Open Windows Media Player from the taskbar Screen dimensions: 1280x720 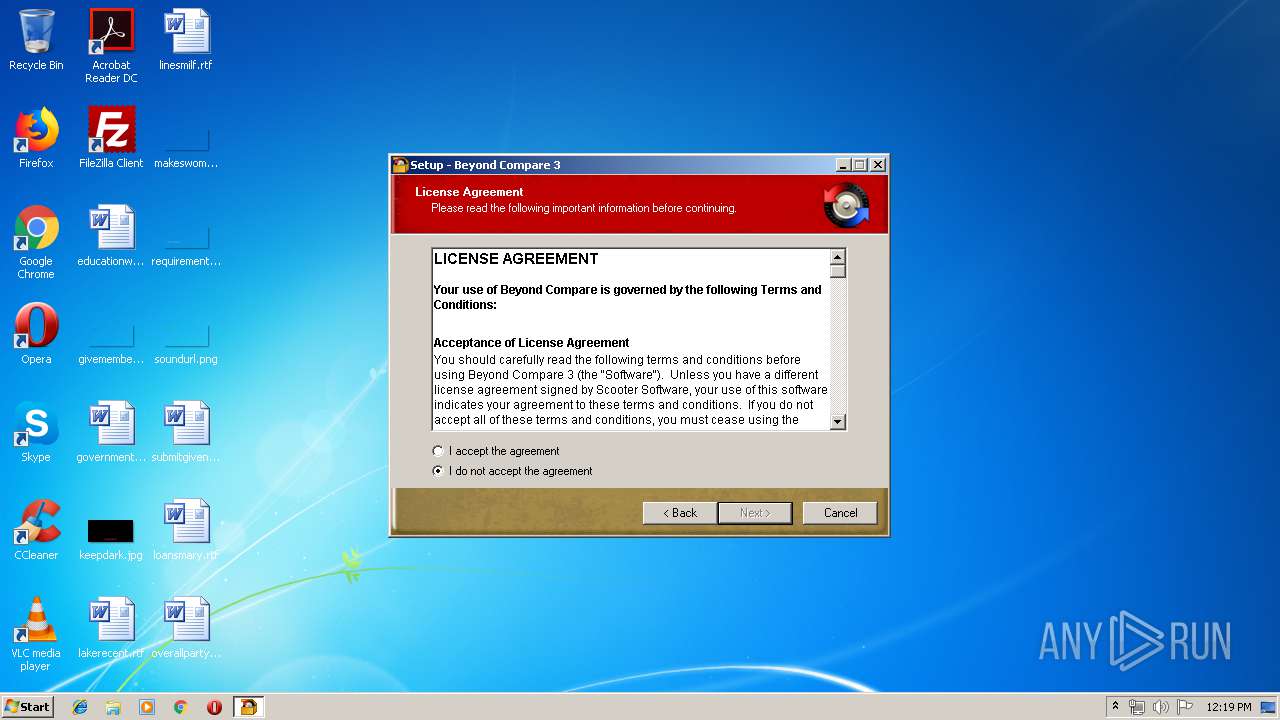(x=147, y=707)
